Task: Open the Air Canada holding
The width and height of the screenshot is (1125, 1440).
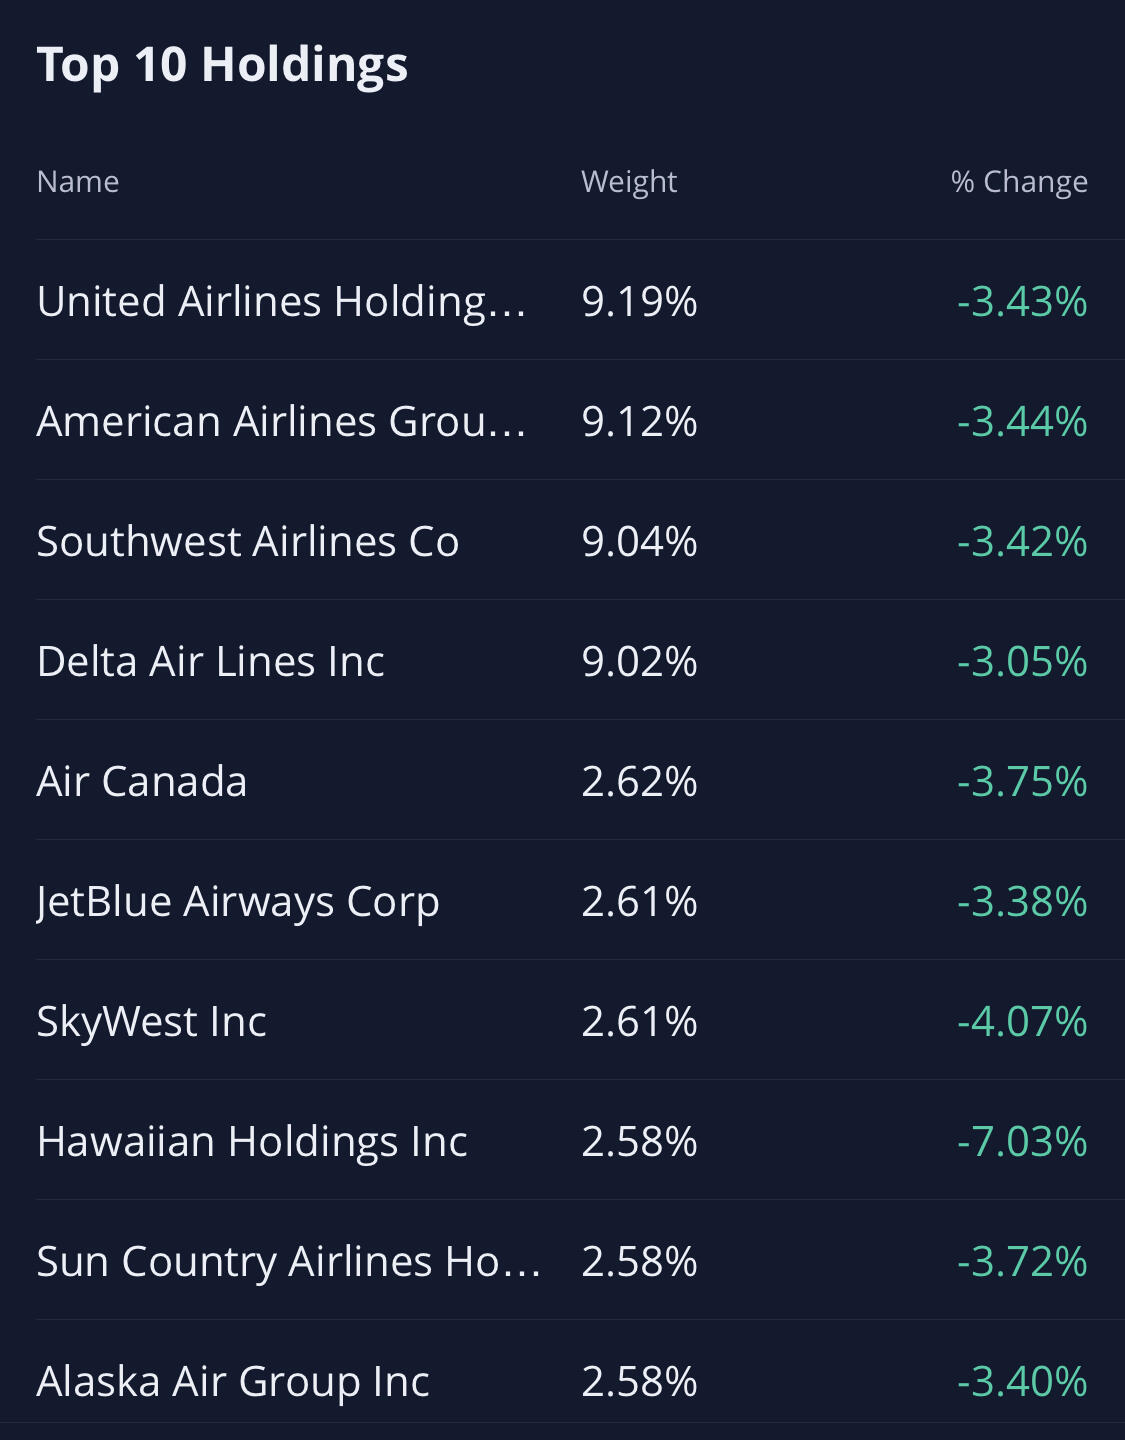Action: pos(142,781)
